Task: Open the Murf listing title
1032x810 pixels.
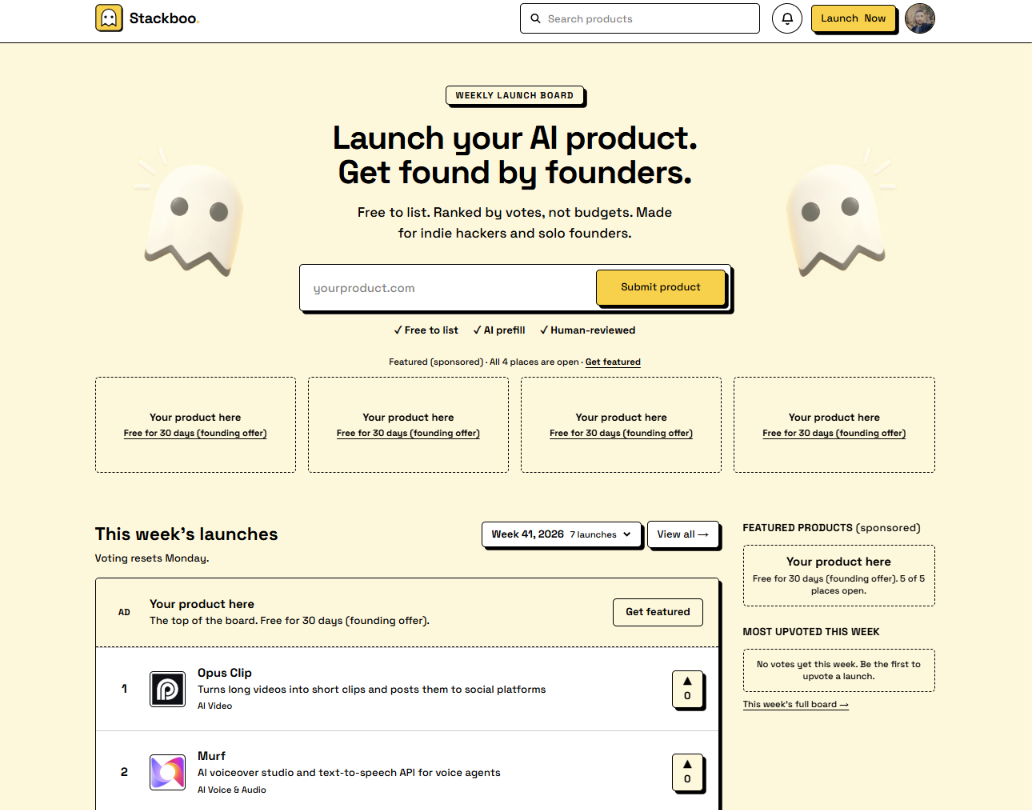Action: (211, 756)
